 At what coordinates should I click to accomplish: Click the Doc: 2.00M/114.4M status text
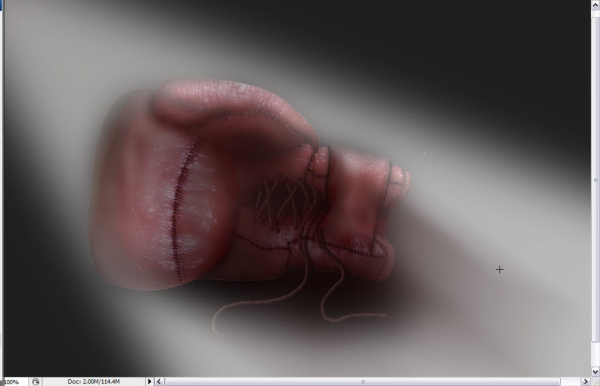pyautogui.click(x=94, y=381)
